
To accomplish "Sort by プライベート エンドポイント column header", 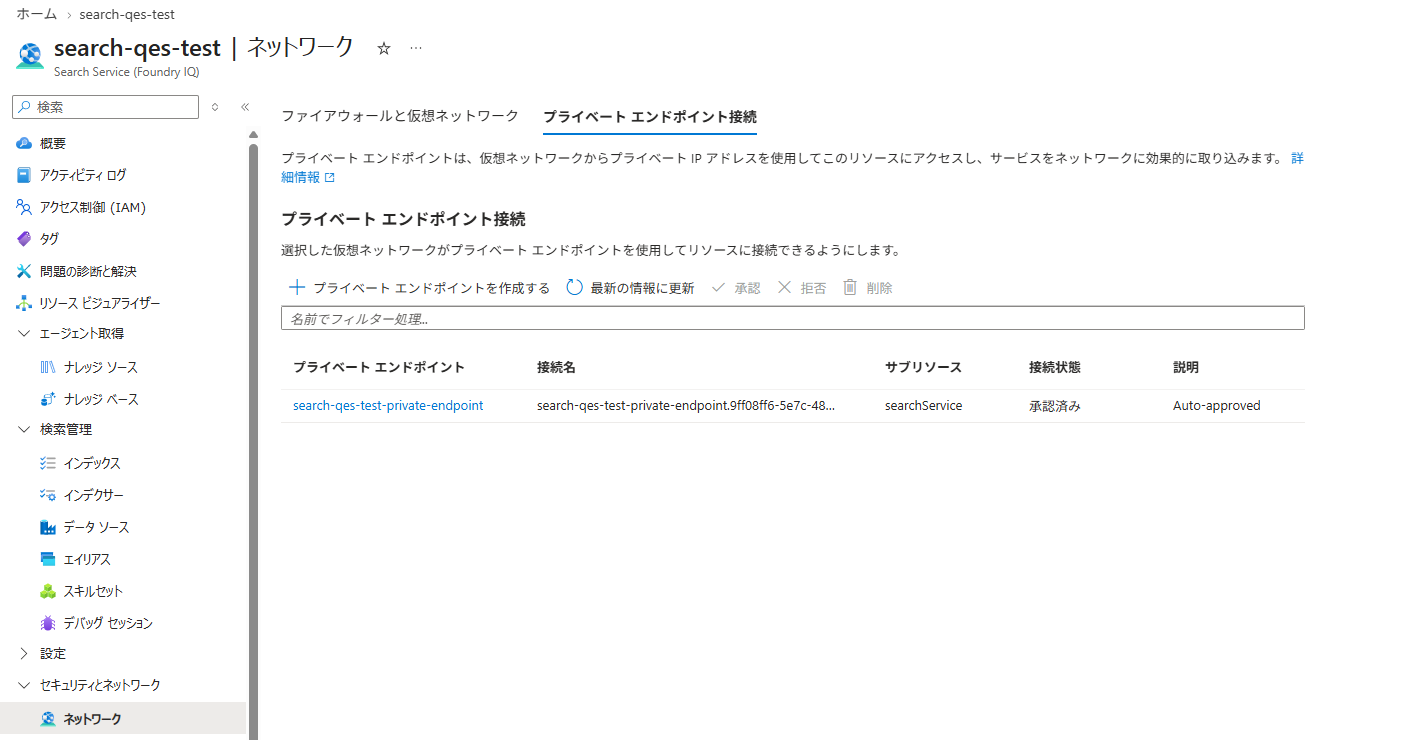I will pos(379,367).
